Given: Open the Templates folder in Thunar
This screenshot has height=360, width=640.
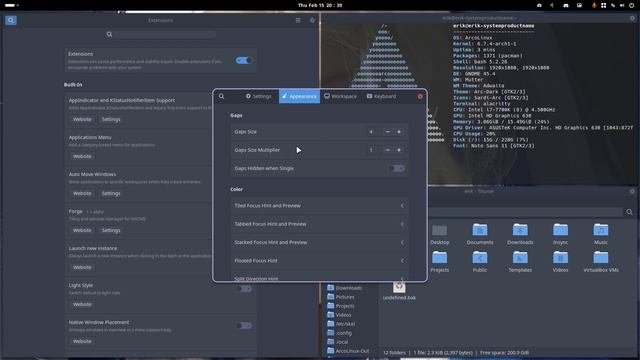Looking at the screenshot, I should pyautogui.click(x=520, y=262).
